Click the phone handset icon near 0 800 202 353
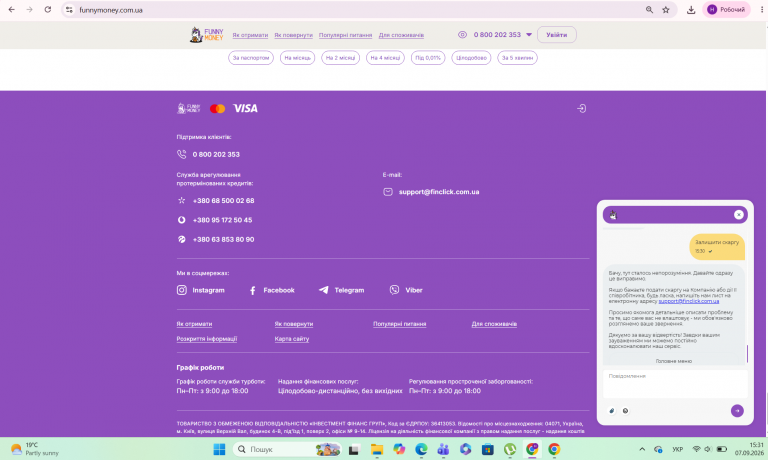Image resolution: width=768 pixels, height=460 pixels. click(182, 154)
